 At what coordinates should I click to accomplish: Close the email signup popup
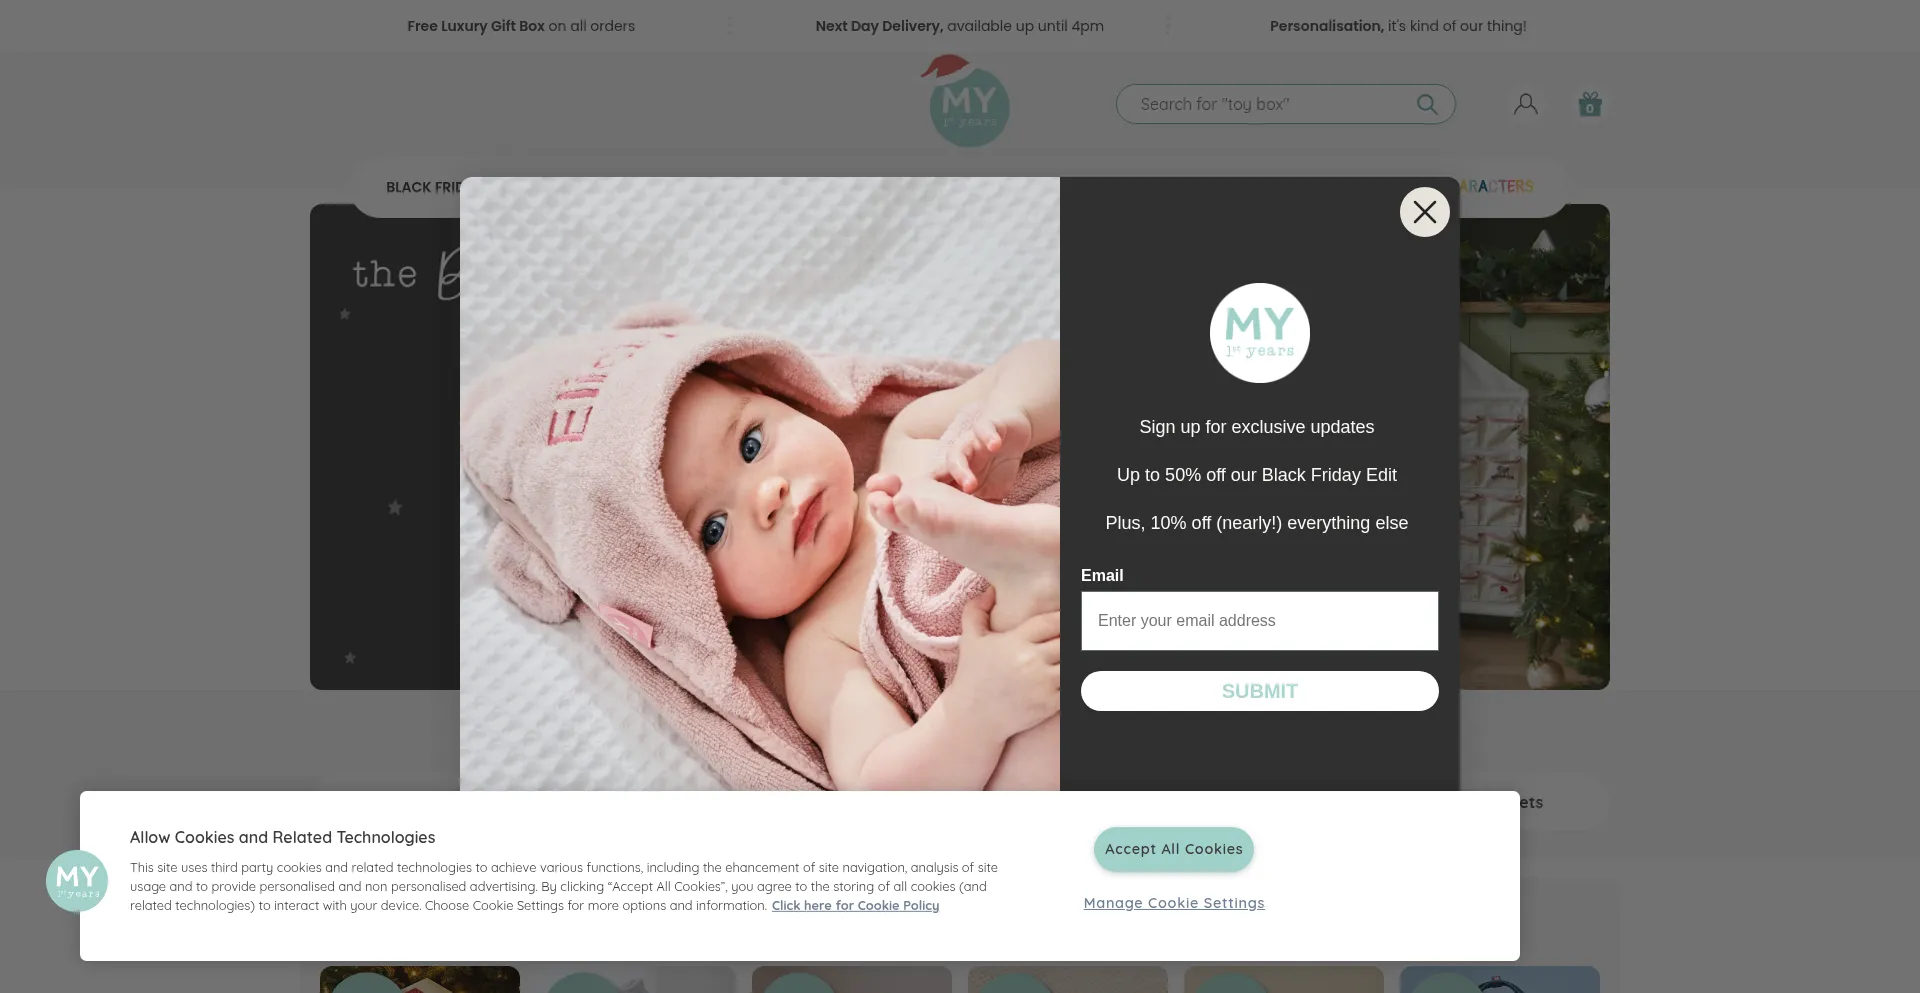[1424, 212]
